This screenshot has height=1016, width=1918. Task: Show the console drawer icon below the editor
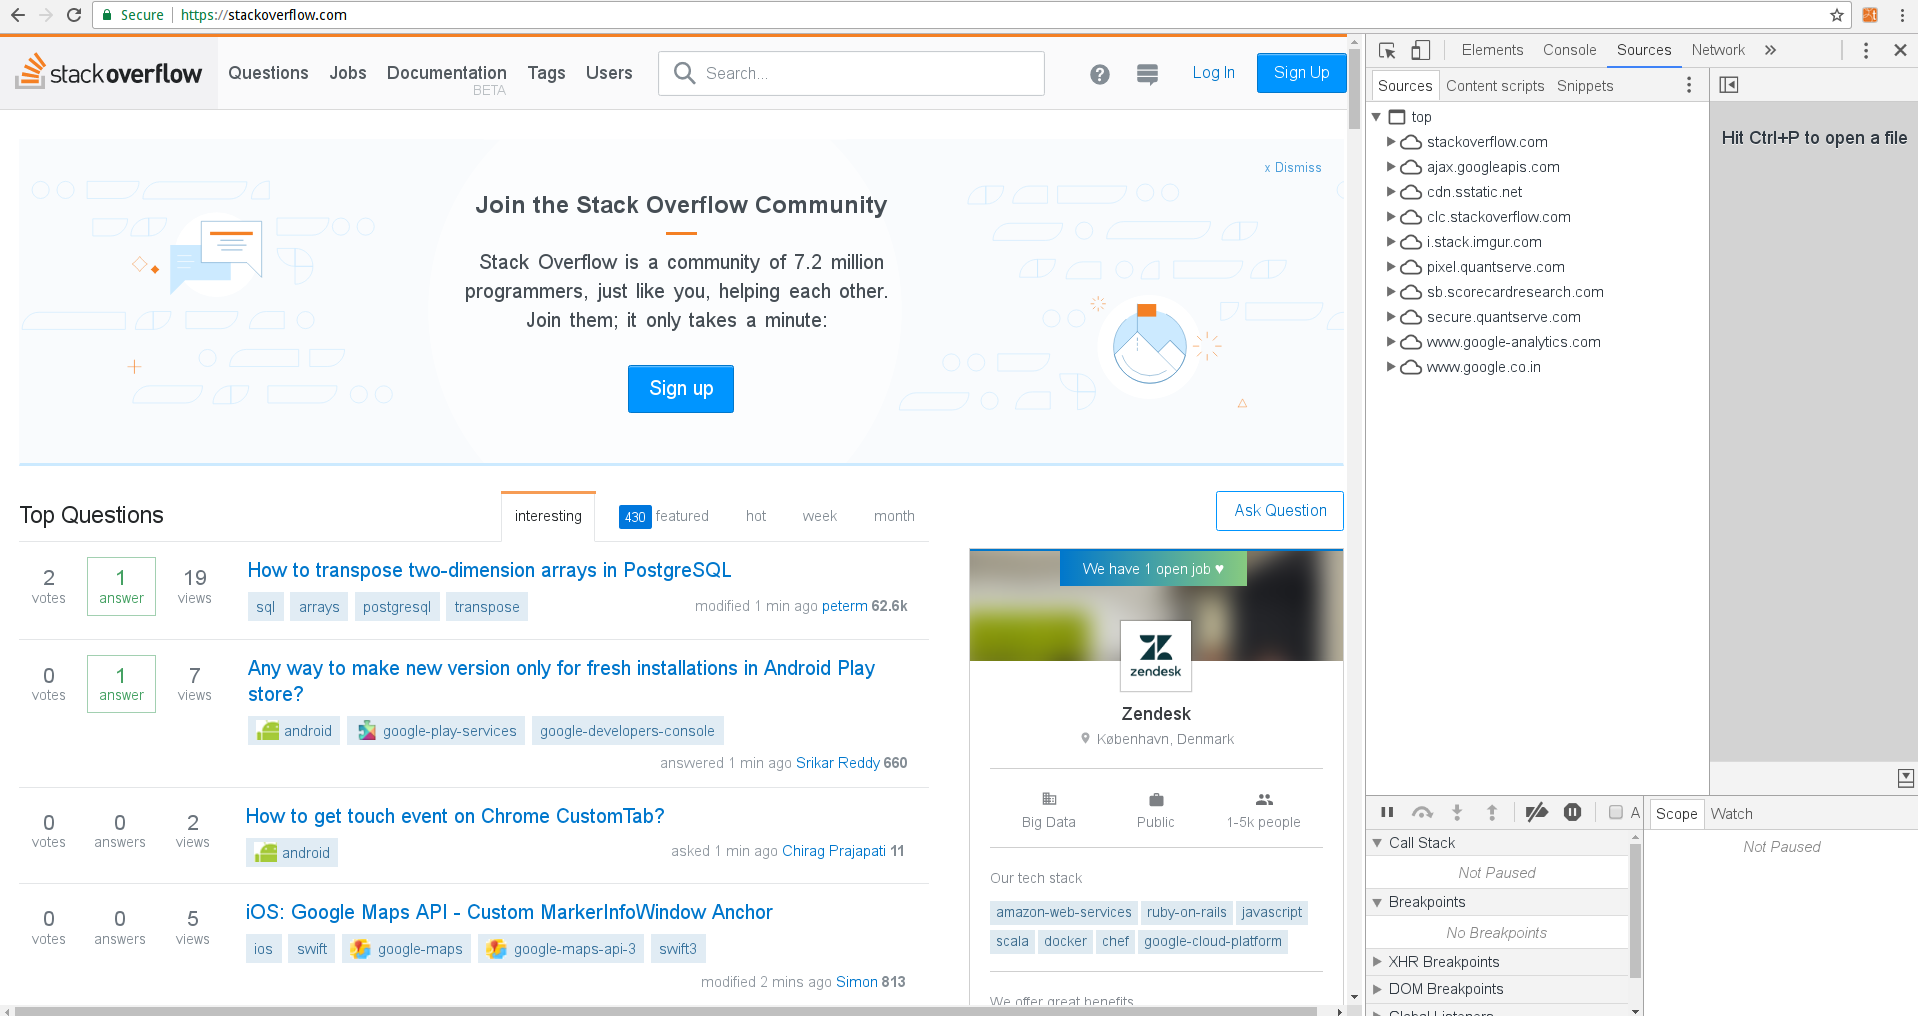click(x=1906, y=778)
